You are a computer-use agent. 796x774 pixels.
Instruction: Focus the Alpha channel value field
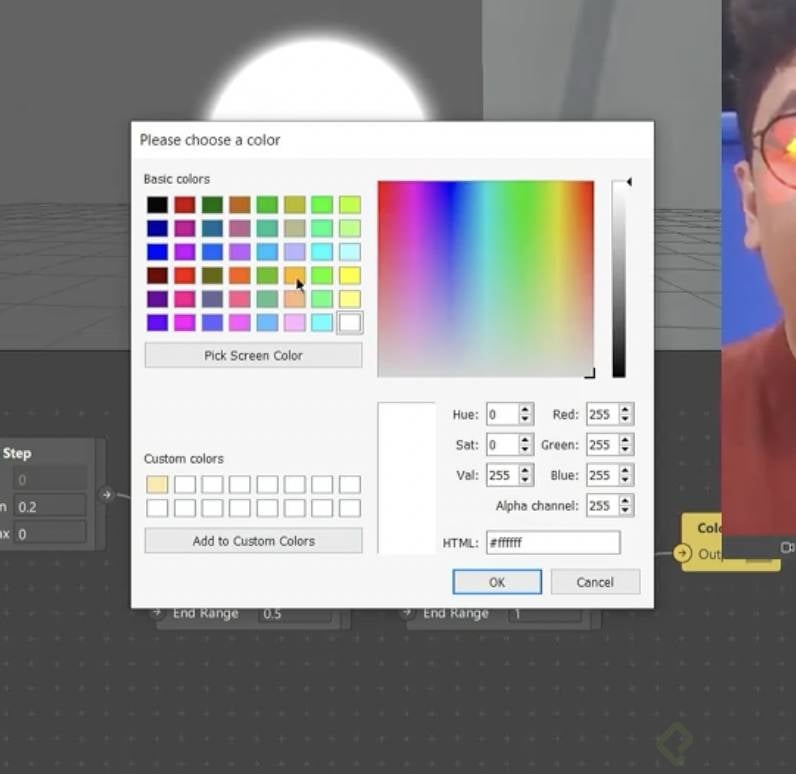(602, 506)
